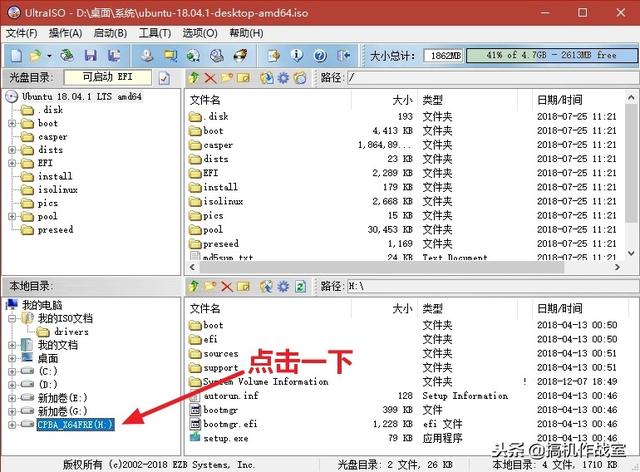640x472 pixels.
Task: Click the 可启动 EFI boot type field
Action: click(108, 77)
